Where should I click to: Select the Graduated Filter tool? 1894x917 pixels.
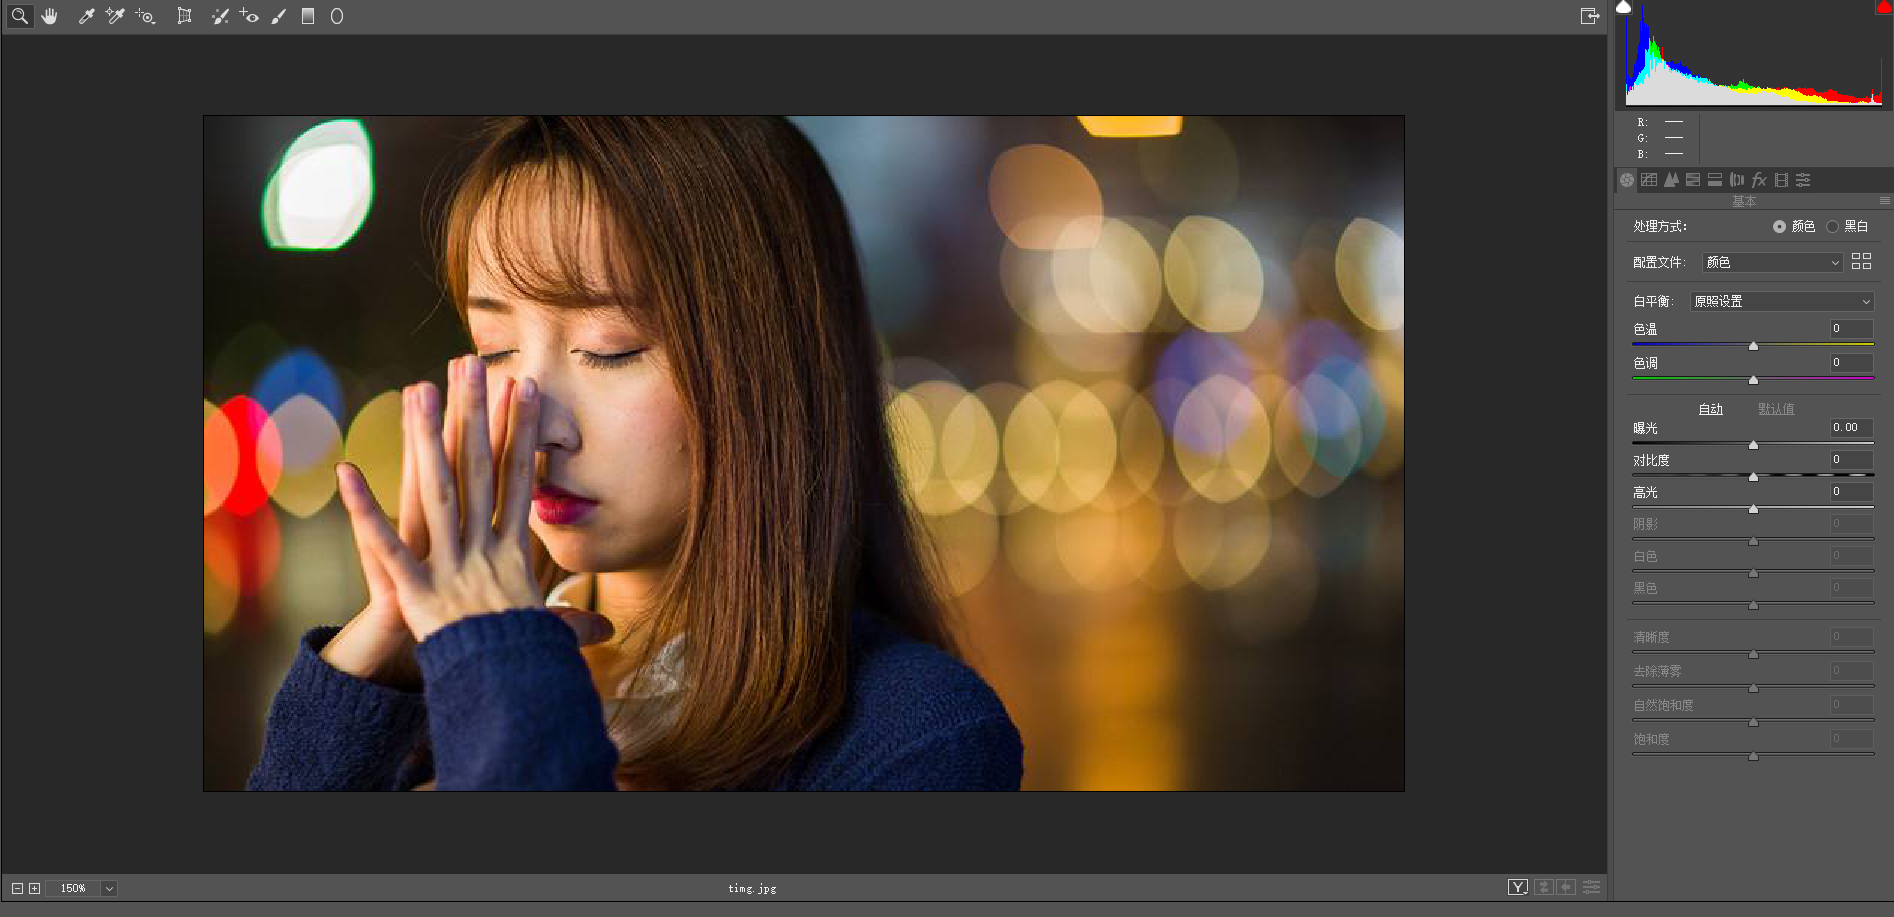coord(308,16)
